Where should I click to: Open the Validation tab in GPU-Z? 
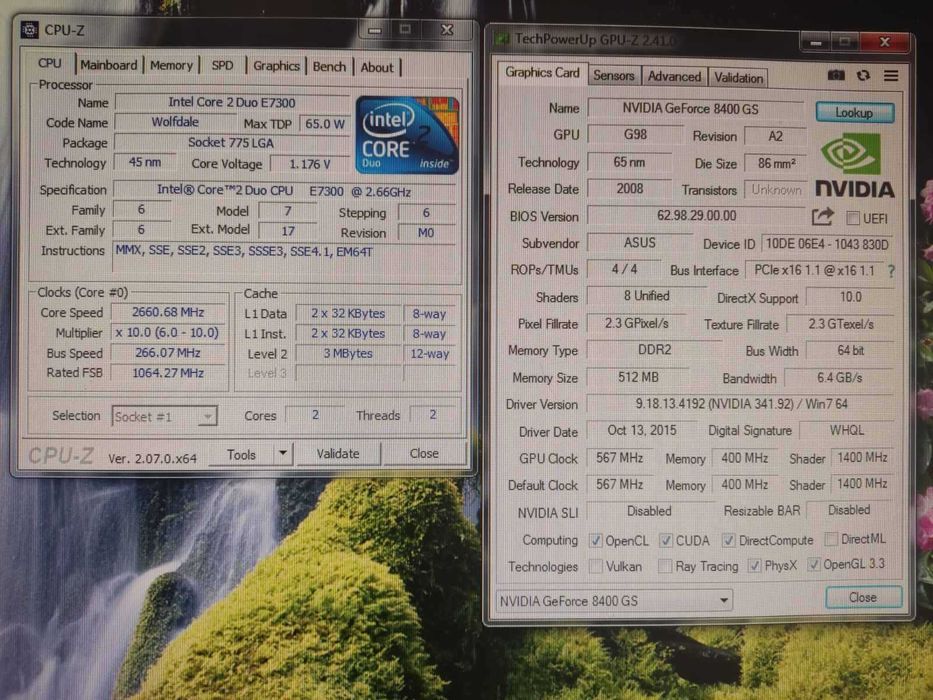738,77
